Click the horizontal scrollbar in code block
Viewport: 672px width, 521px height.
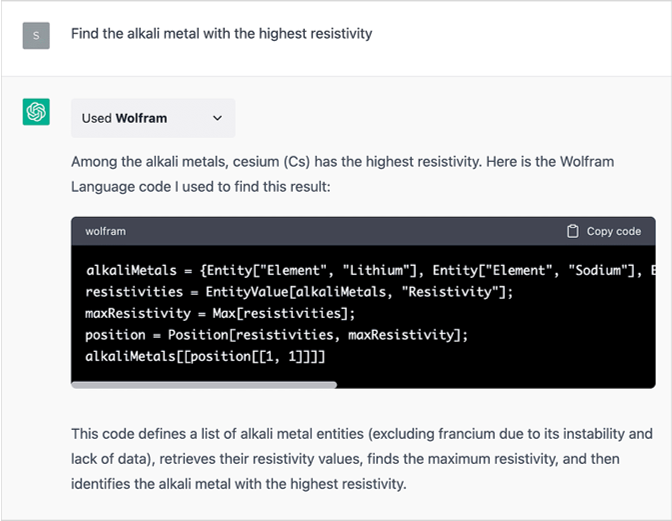(204, 385)
